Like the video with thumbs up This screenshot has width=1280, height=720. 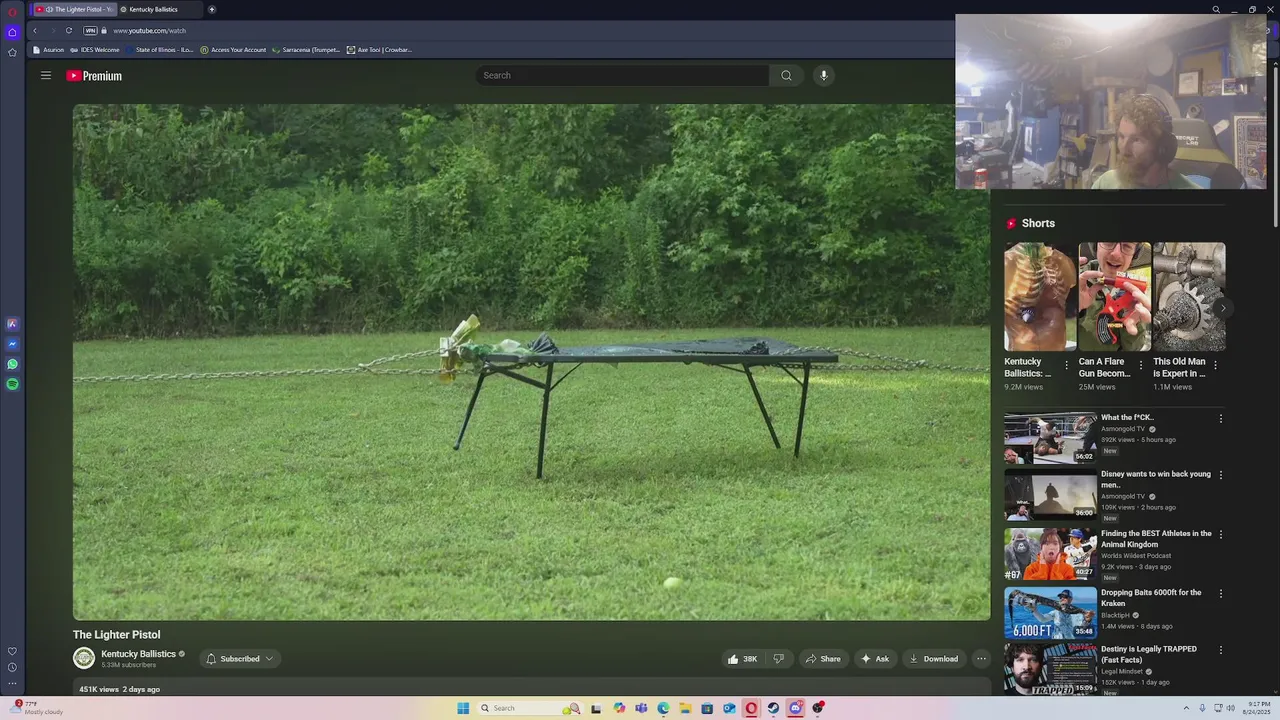(741, 659)
